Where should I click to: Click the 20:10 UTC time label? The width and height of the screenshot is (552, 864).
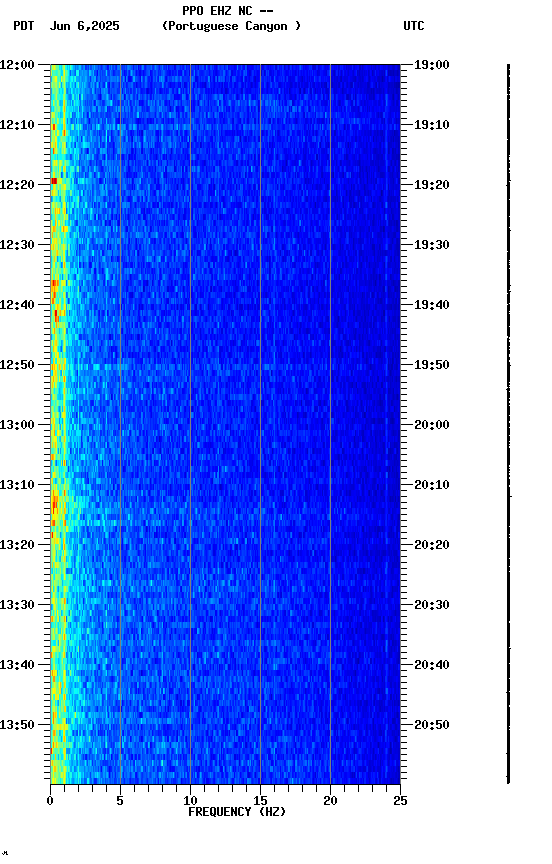tap(432, 485)
